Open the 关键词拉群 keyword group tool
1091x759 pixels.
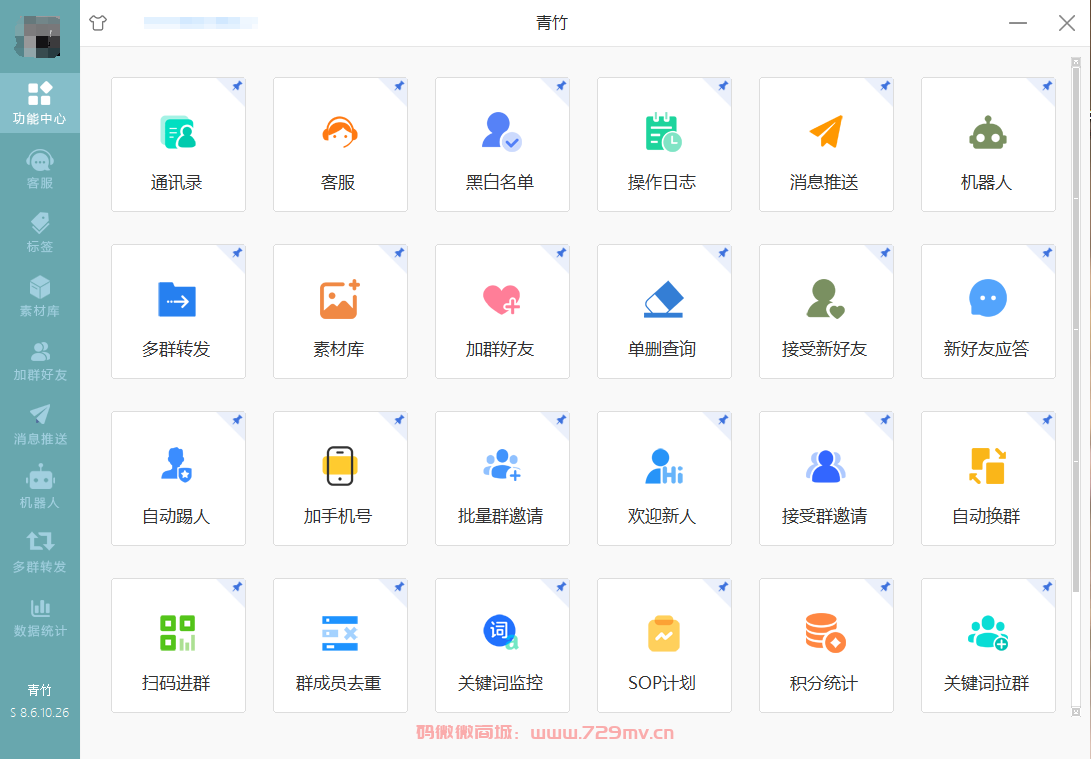coord(988,645)
